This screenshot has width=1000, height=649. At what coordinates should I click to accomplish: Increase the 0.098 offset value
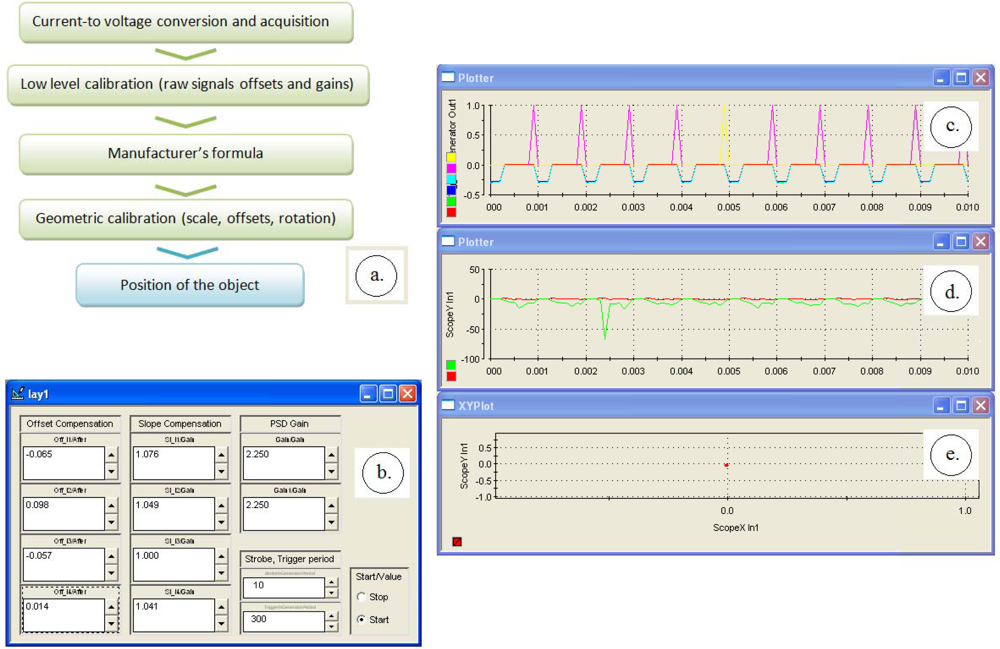(x=112, y=506)
